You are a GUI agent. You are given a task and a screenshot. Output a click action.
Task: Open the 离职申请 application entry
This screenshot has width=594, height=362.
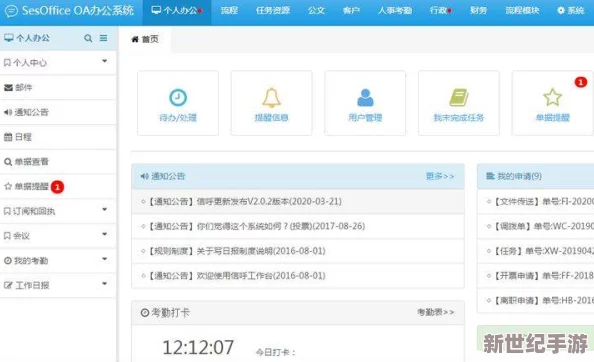coord(536,300)
